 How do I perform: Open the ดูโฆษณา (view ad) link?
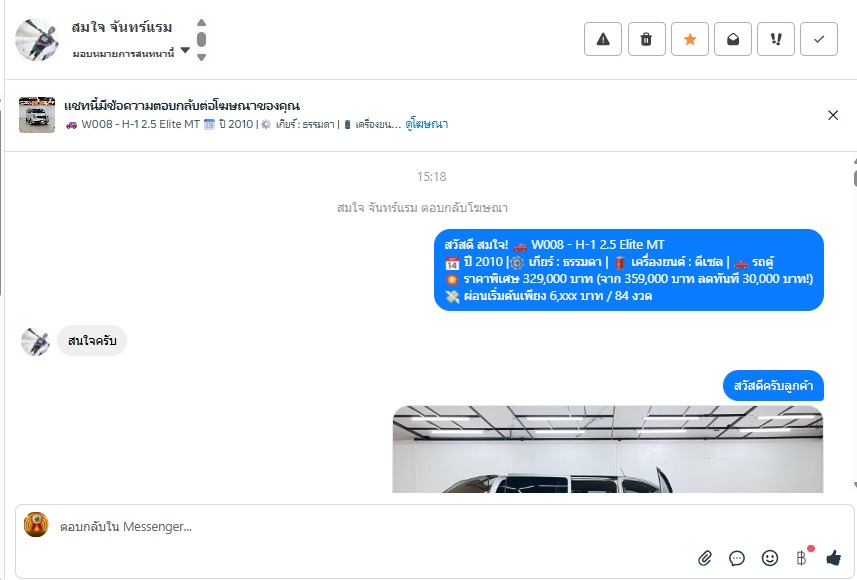click(x=426, y=124)
